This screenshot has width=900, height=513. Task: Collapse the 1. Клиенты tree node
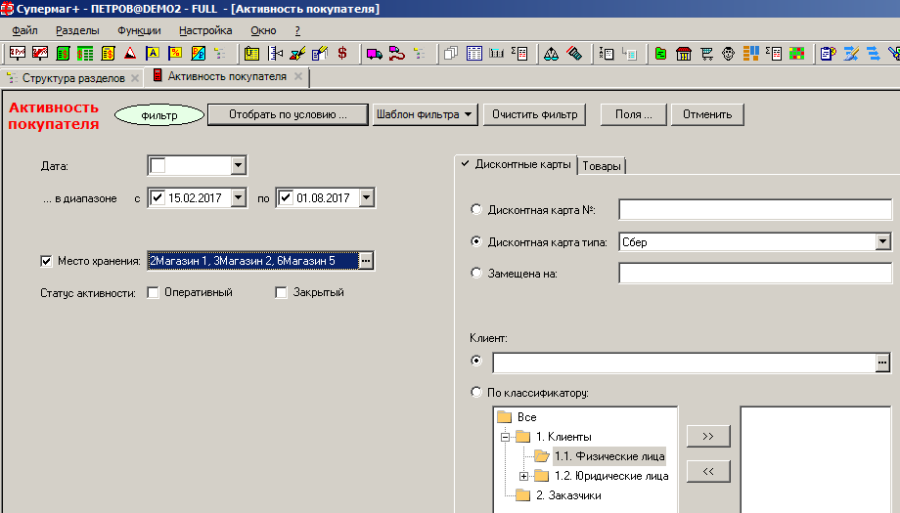pos(505,437)
